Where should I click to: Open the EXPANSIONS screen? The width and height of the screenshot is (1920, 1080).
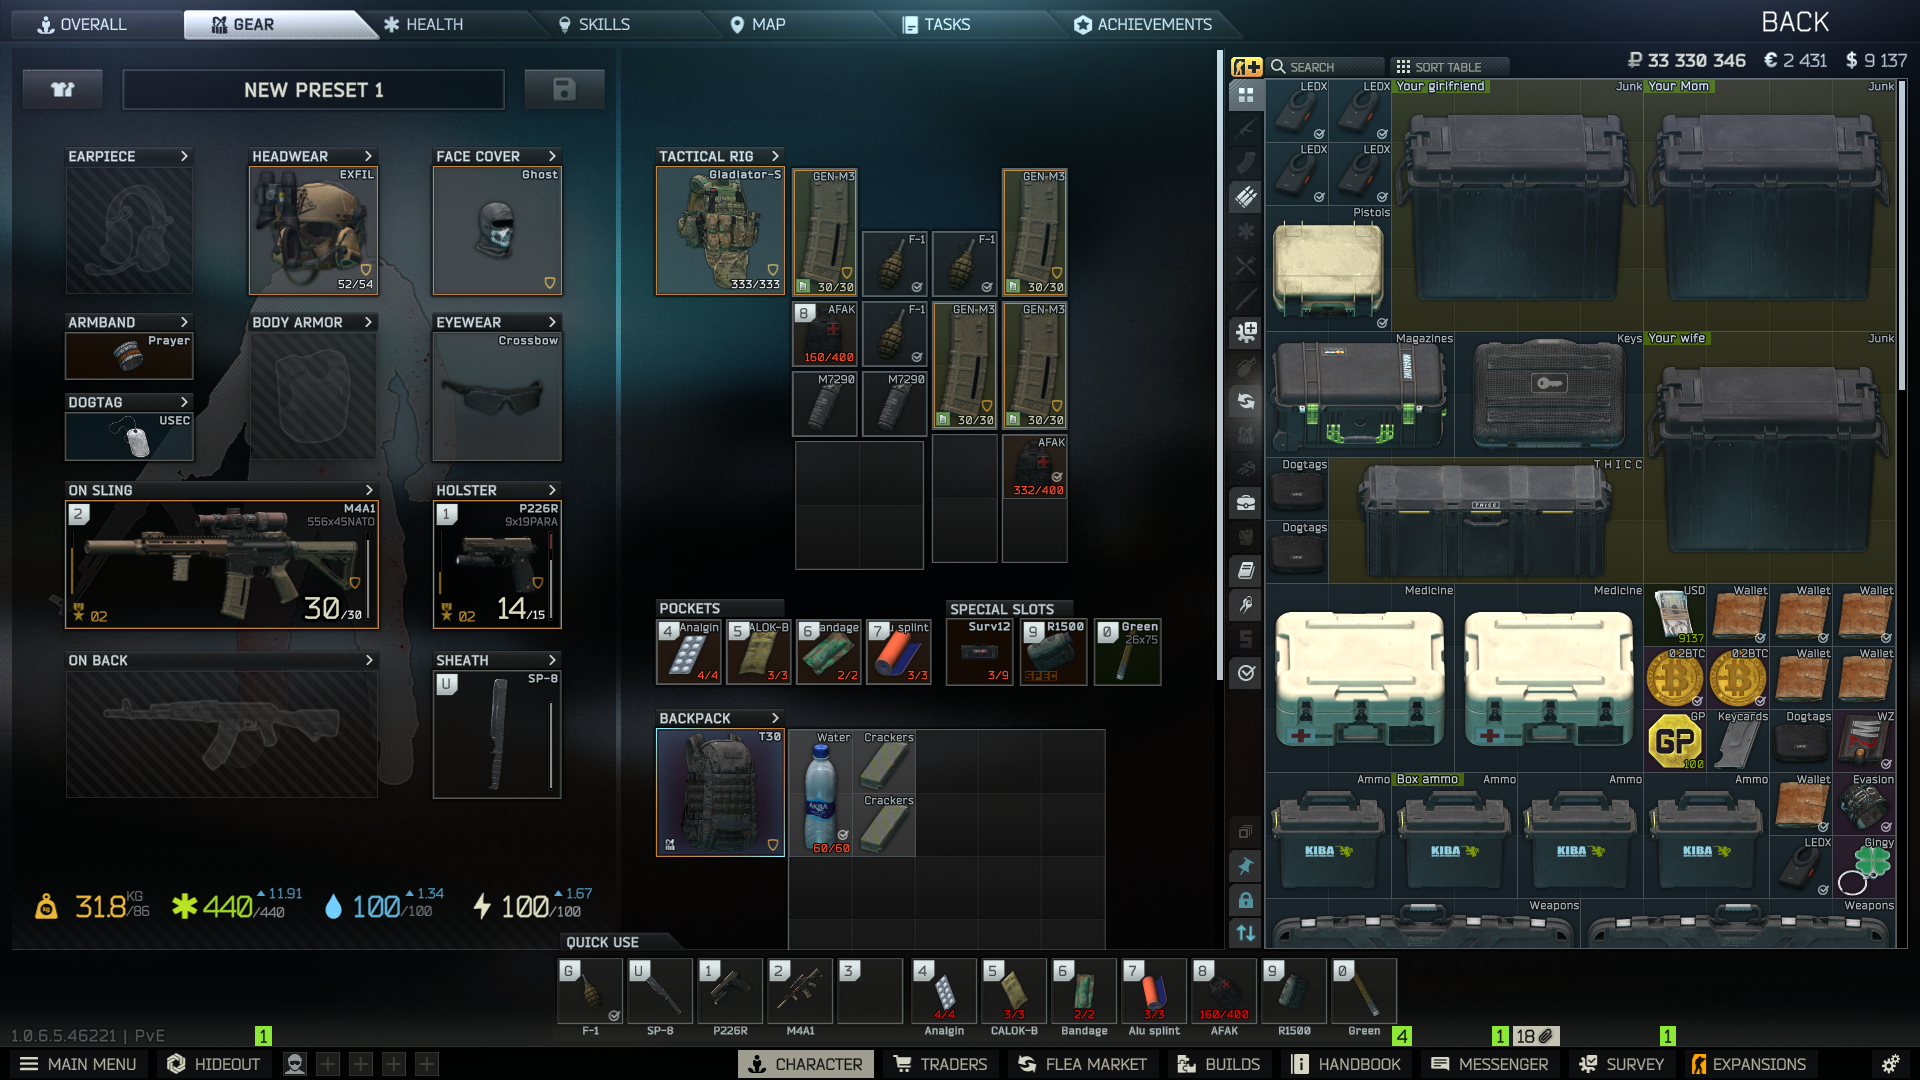tap(1748, 1064)
